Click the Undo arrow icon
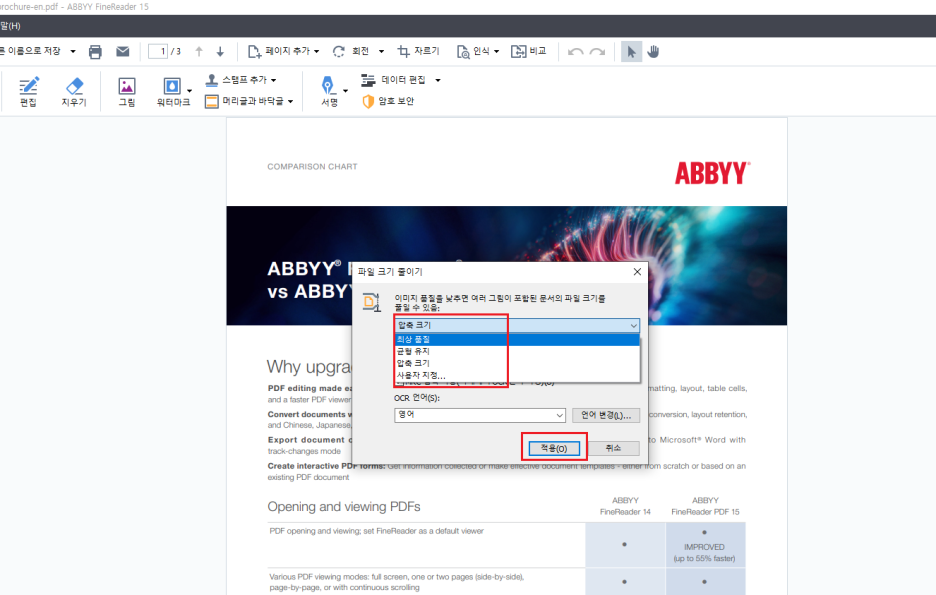The height and width of the screenshot is (595, 936). pyautogui.click(x=575, y=52)
